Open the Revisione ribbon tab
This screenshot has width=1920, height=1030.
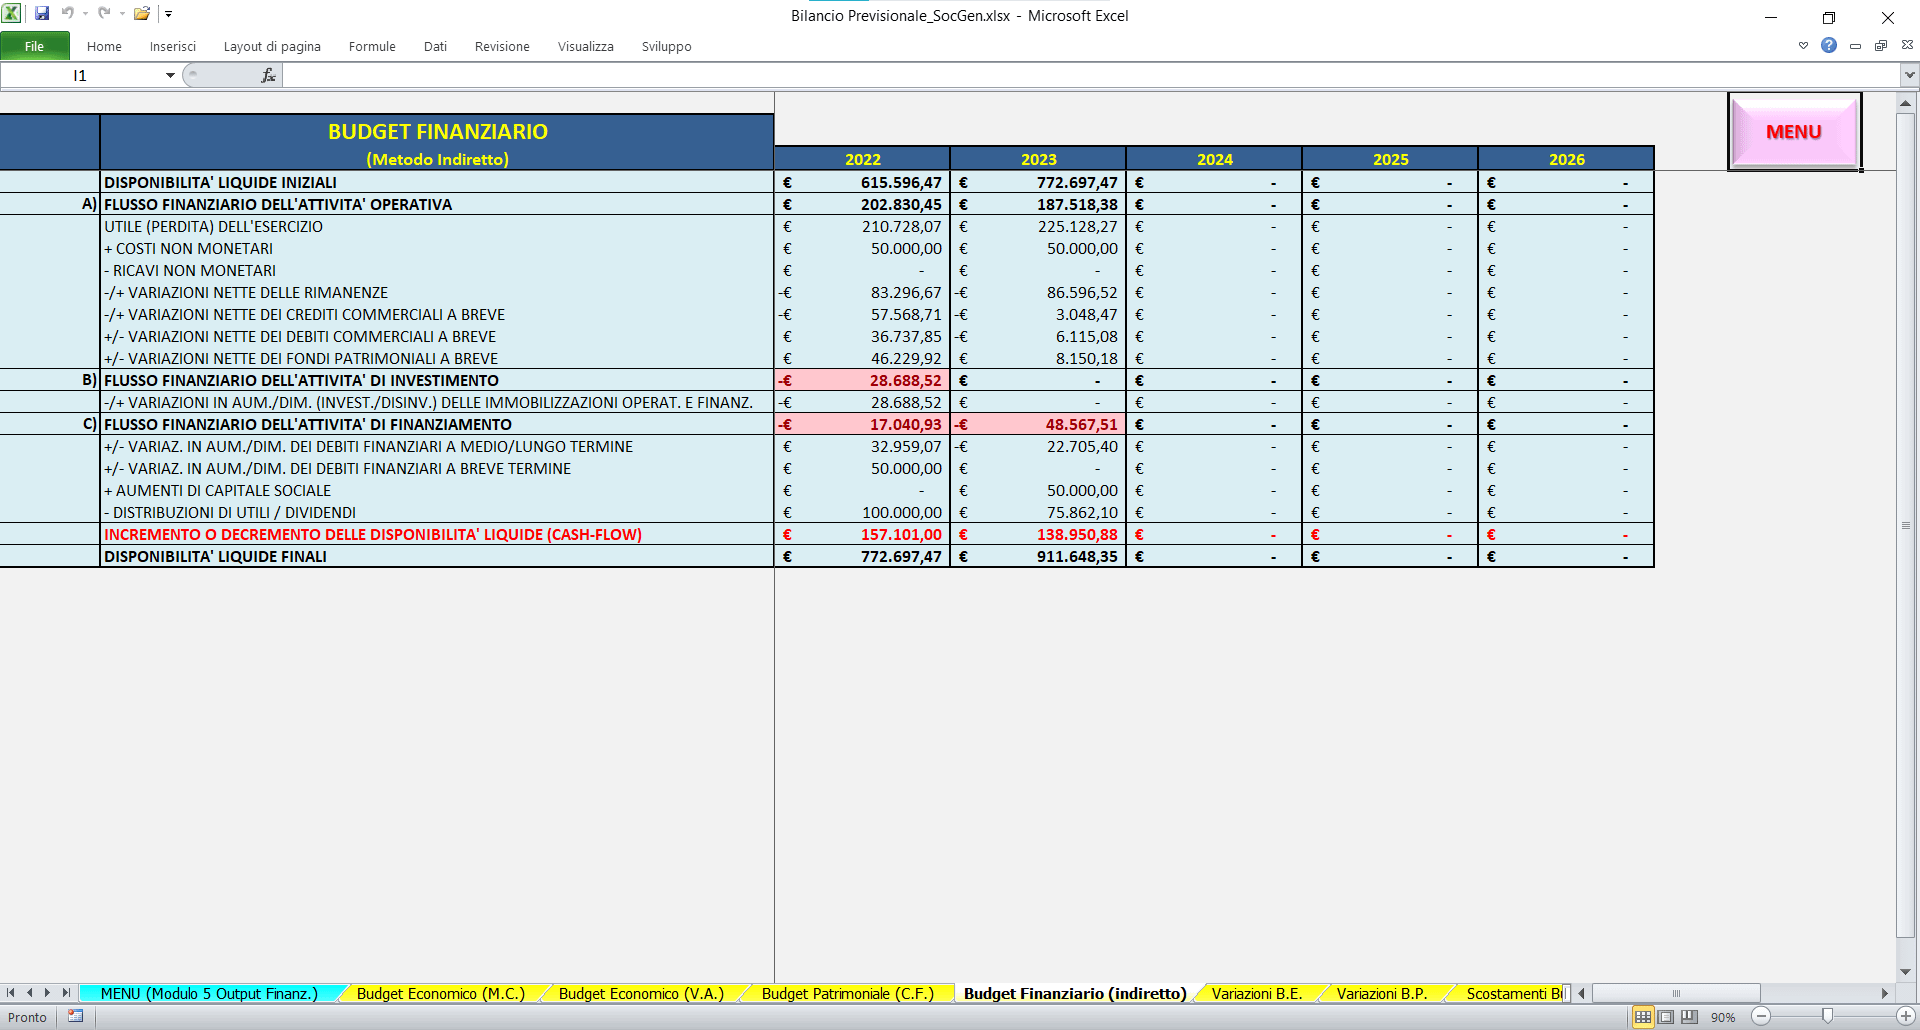tap(502, 46)
